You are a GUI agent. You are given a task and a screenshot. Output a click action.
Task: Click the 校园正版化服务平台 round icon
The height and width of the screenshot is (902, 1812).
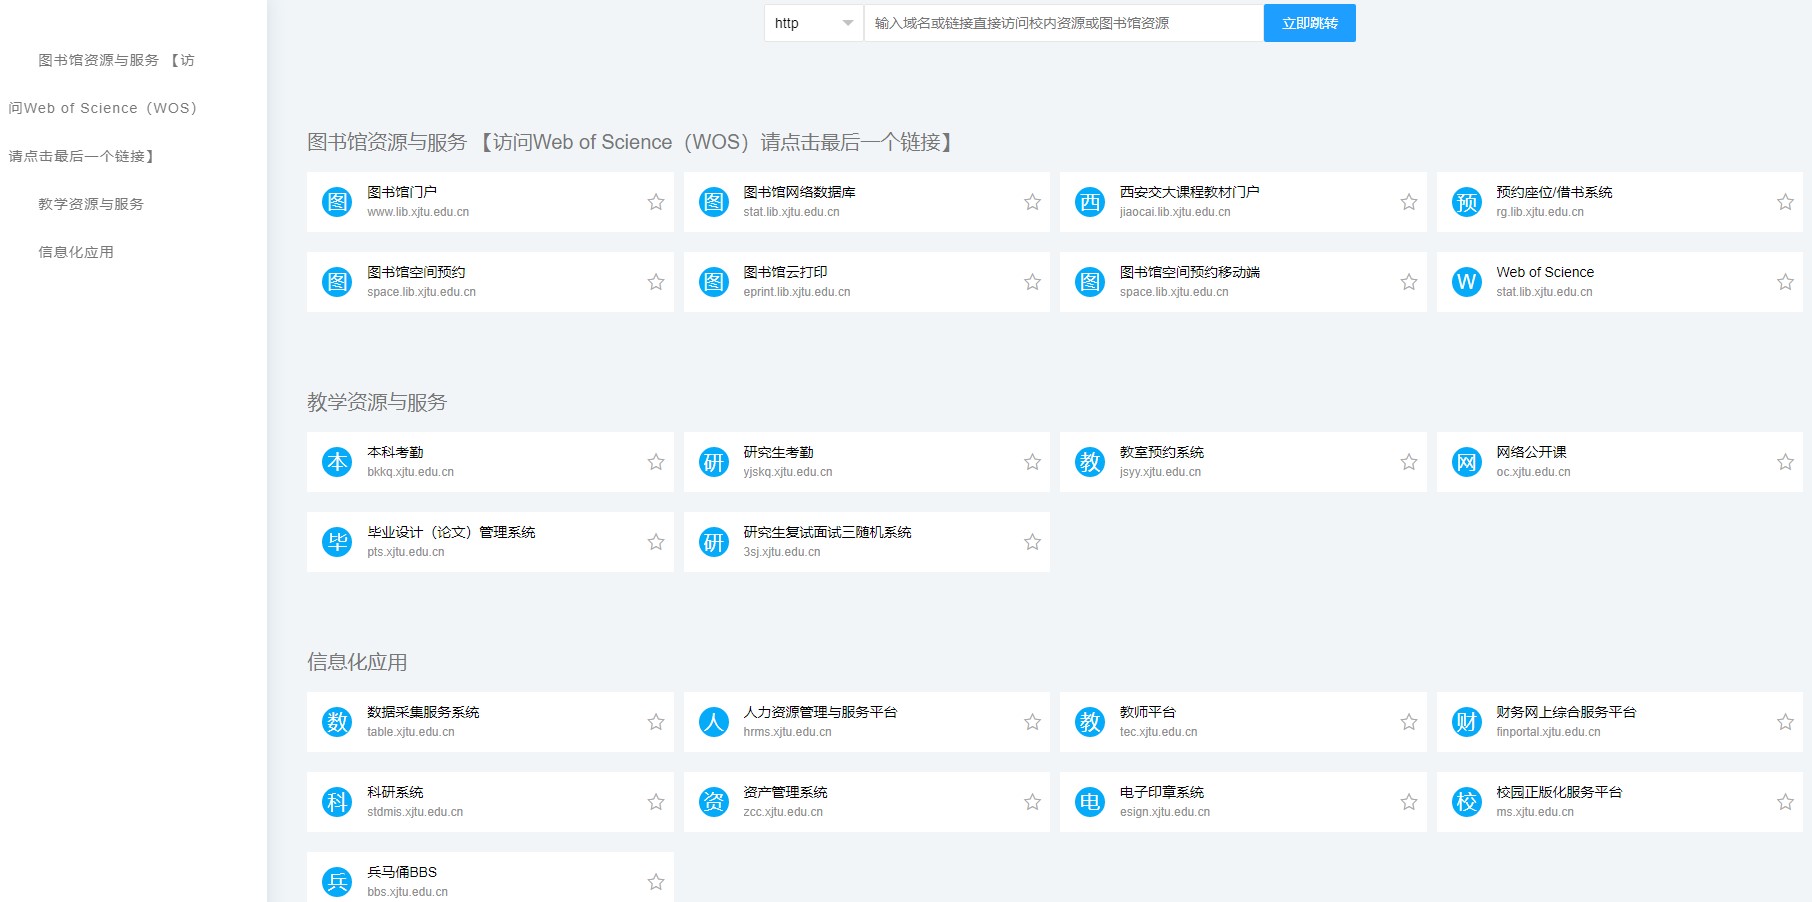pos(1467,802)
